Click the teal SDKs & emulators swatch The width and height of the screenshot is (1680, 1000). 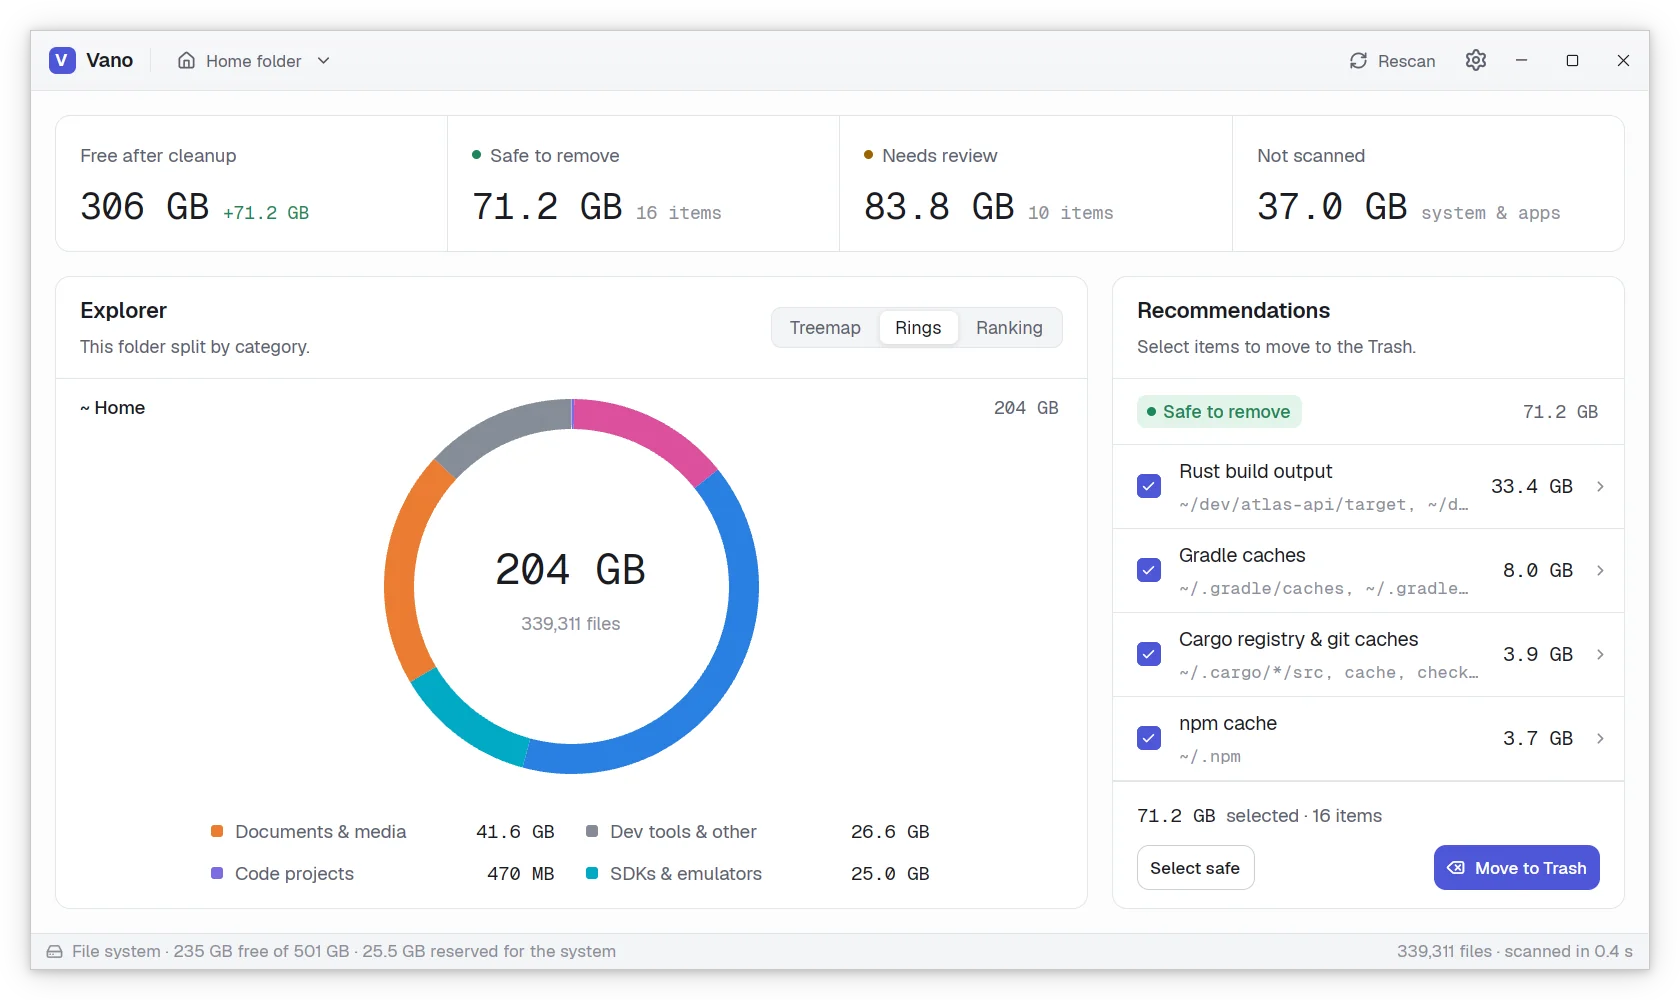[x=592, y=873]
